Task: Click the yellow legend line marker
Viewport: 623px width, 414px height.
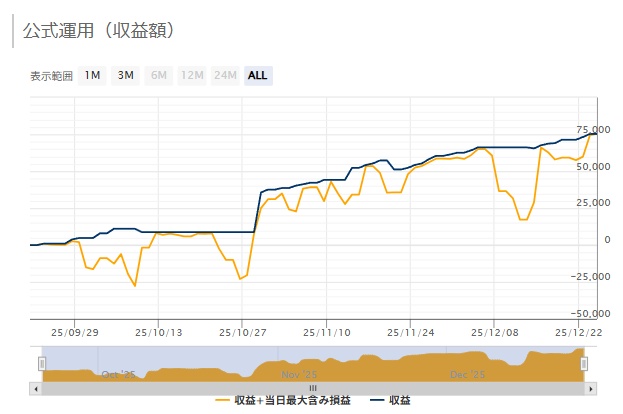Action: (x=223, y=401)
